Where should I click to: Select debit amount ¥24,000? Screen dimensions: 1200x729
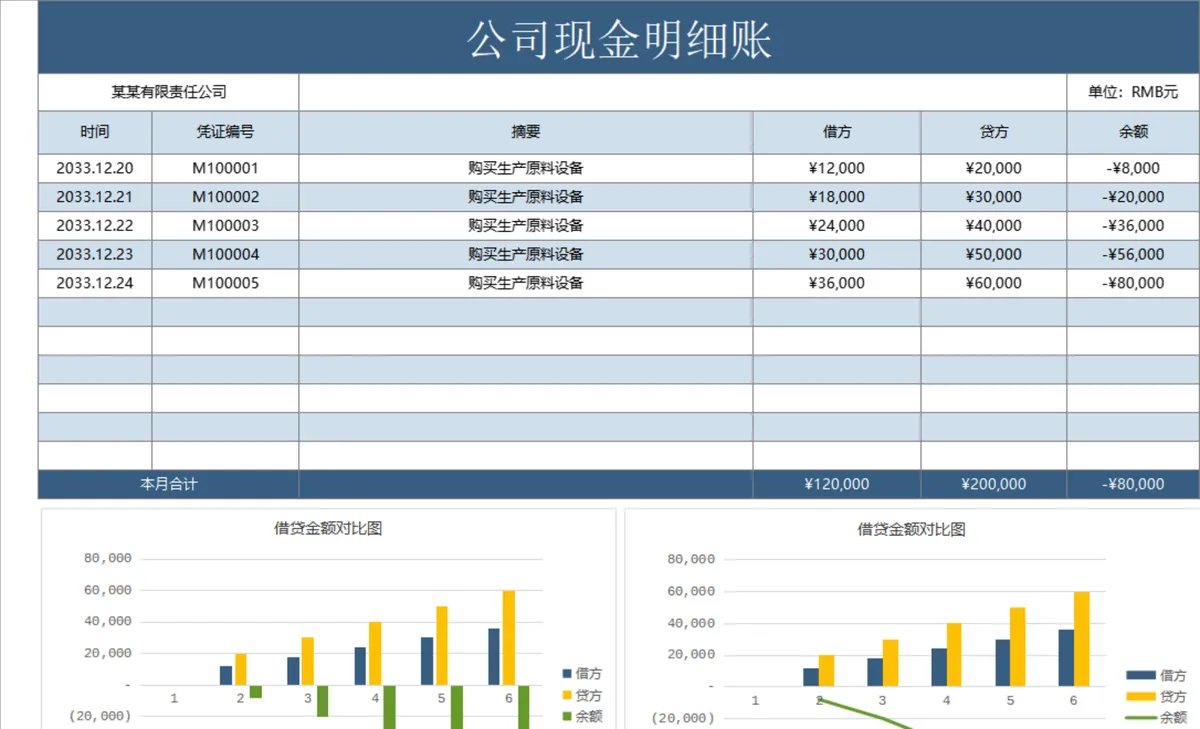point(837,226)
